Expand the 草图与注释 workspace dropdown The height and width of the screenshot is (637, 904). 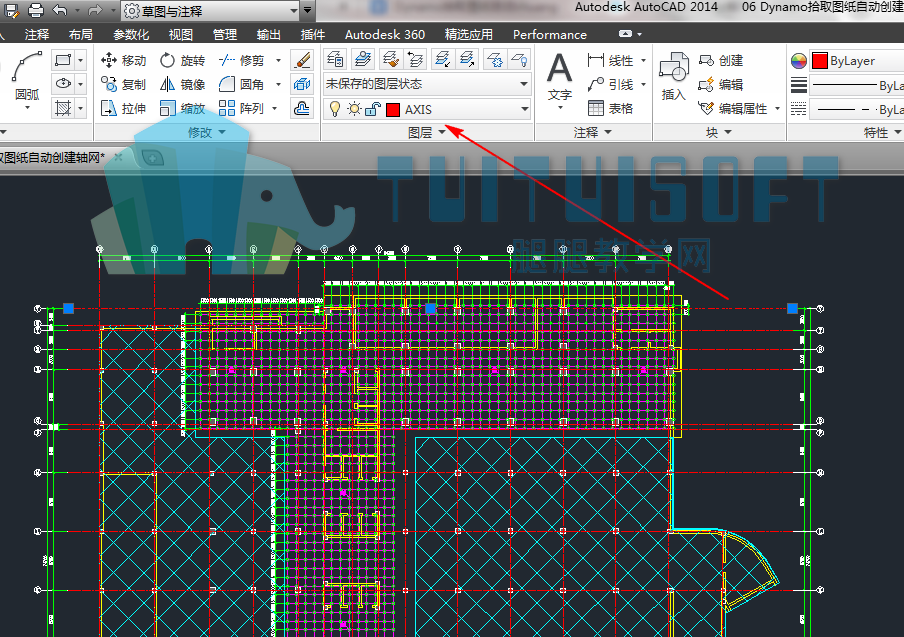[x=212, y=10]
